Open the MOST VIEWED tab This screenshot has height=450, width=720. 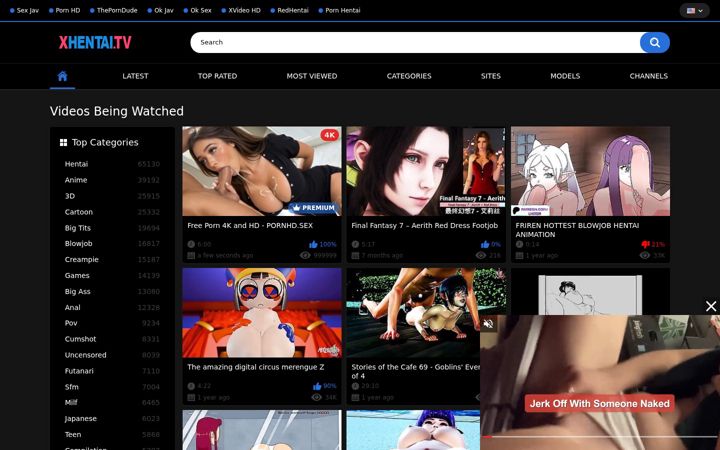tap(312, 76)
